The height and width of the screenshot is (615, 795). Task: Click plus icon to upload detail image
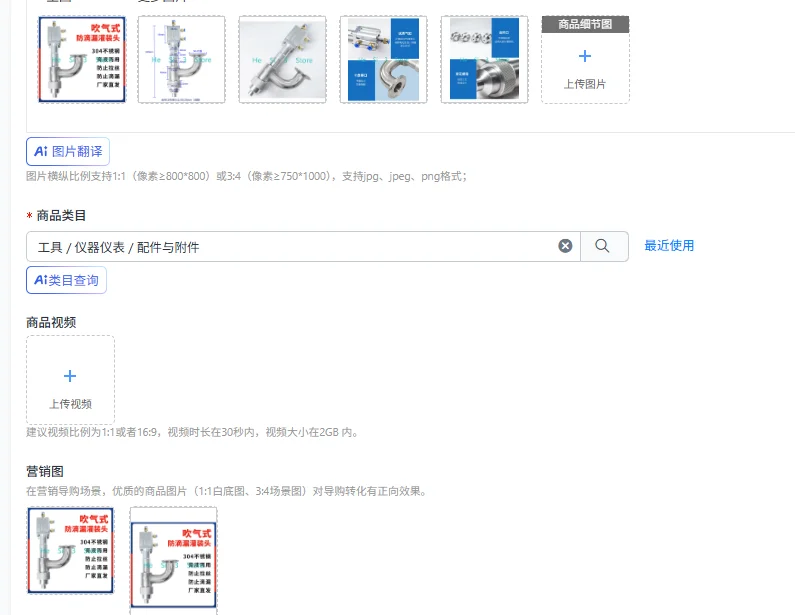click(585, 56)
